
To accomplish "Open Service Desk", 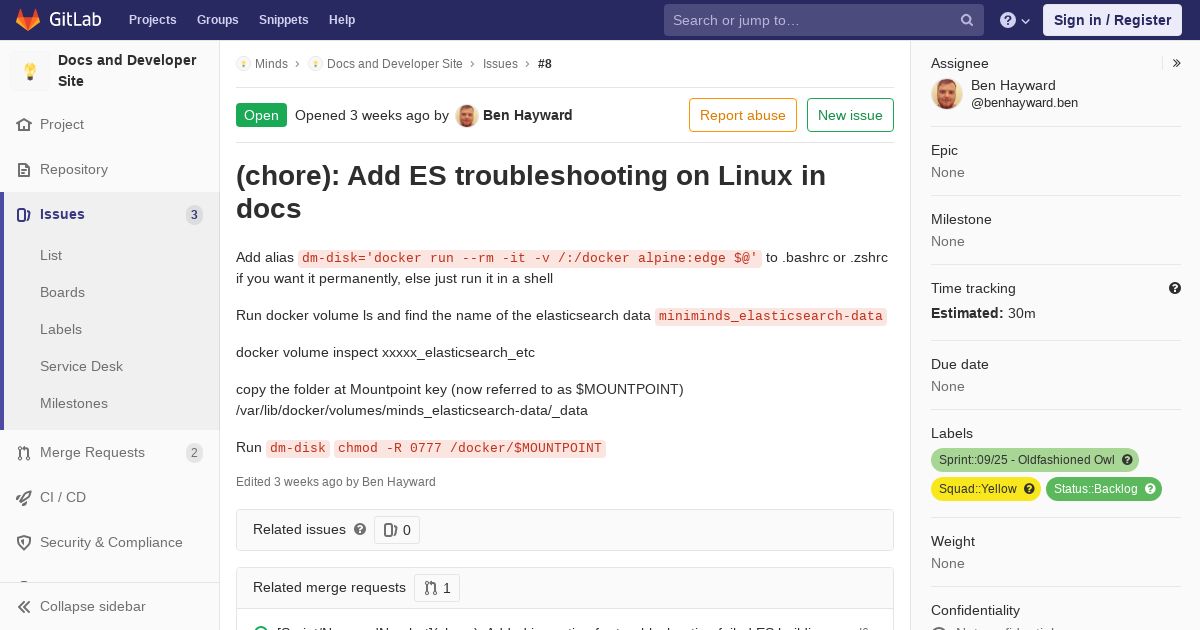I will [x=81, y=366].
